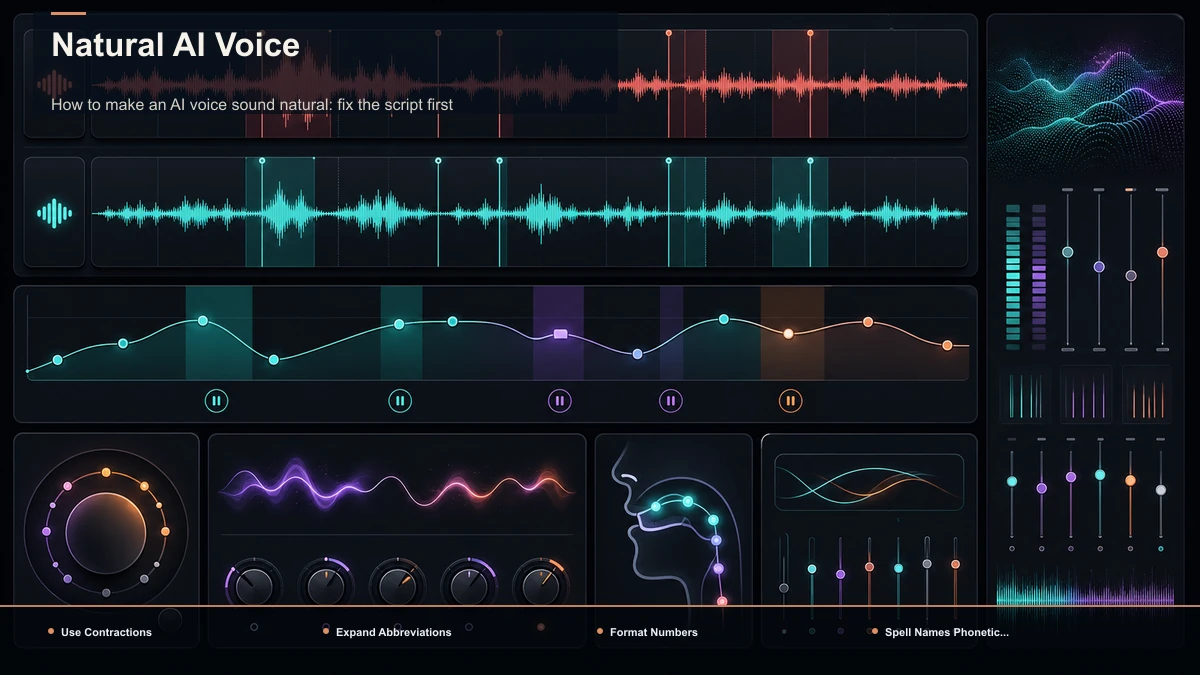This screenshot has width=1200, height=675.
Task: Select the glowing orange point on the curve
Action: (x=788, y=333)
